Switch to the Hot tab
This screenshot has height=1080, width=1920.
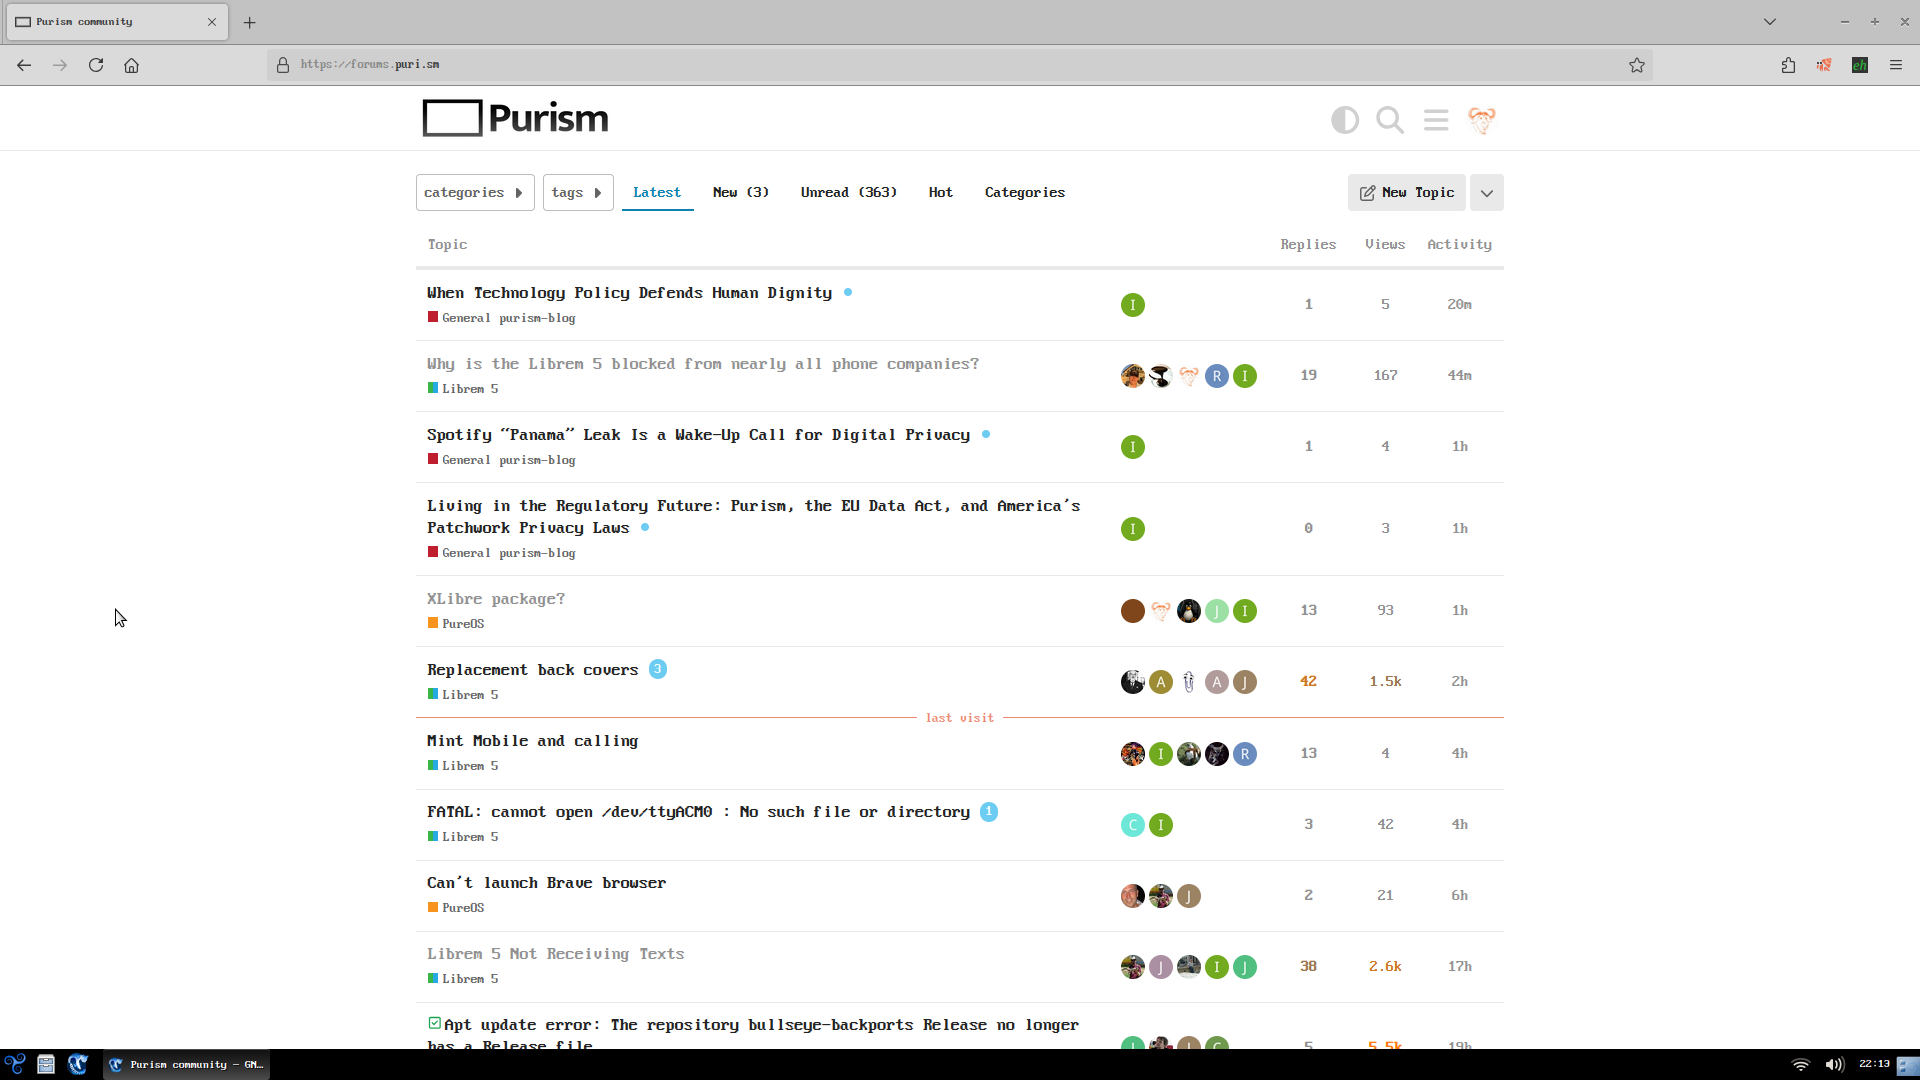click(940, 192)
